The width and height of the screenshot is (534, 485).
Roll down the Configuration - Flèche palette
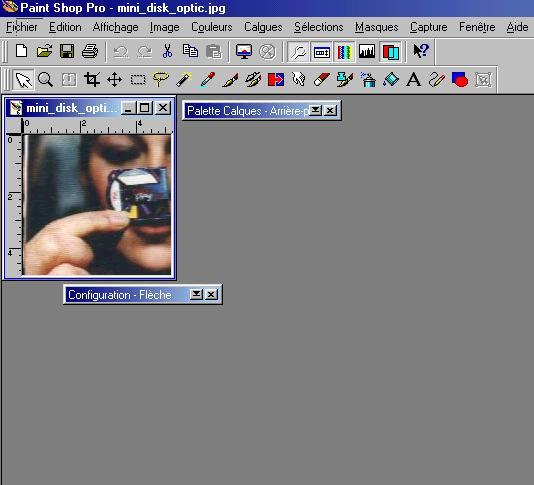(x=197, y=294)
